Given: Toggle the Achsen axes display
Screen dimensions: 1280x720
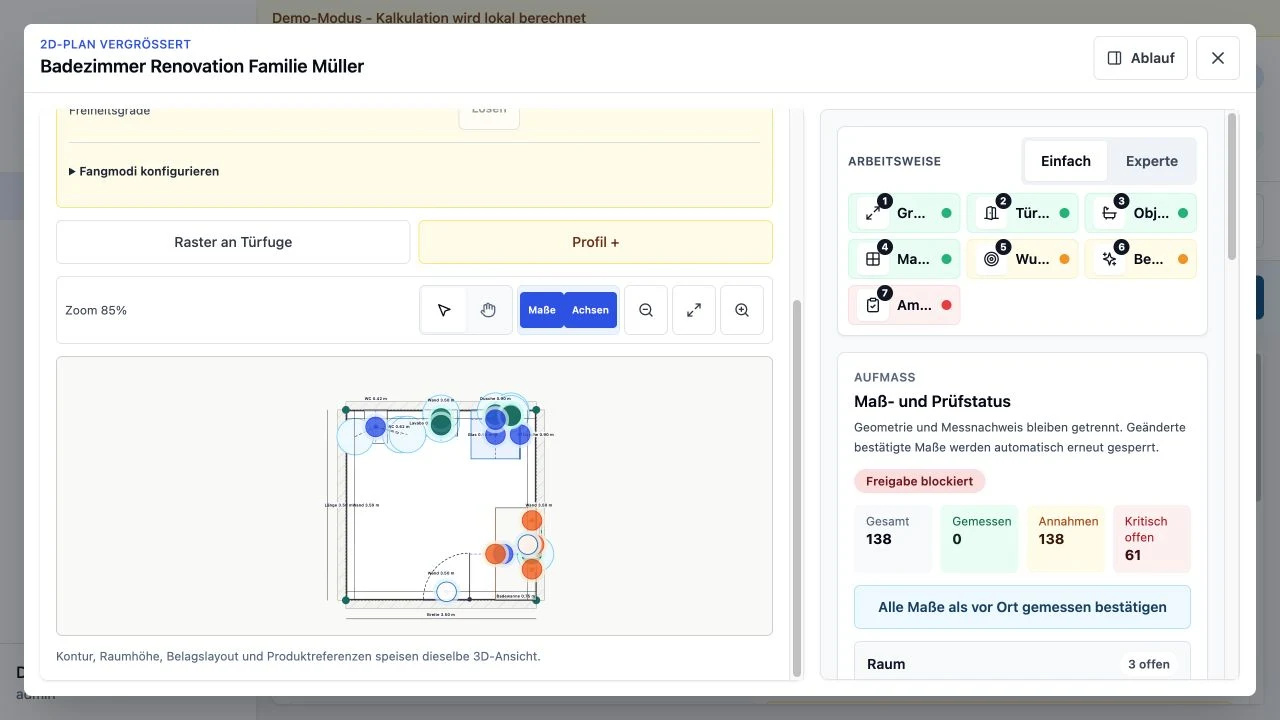Looking at the screenshot, I should [590, 310].
